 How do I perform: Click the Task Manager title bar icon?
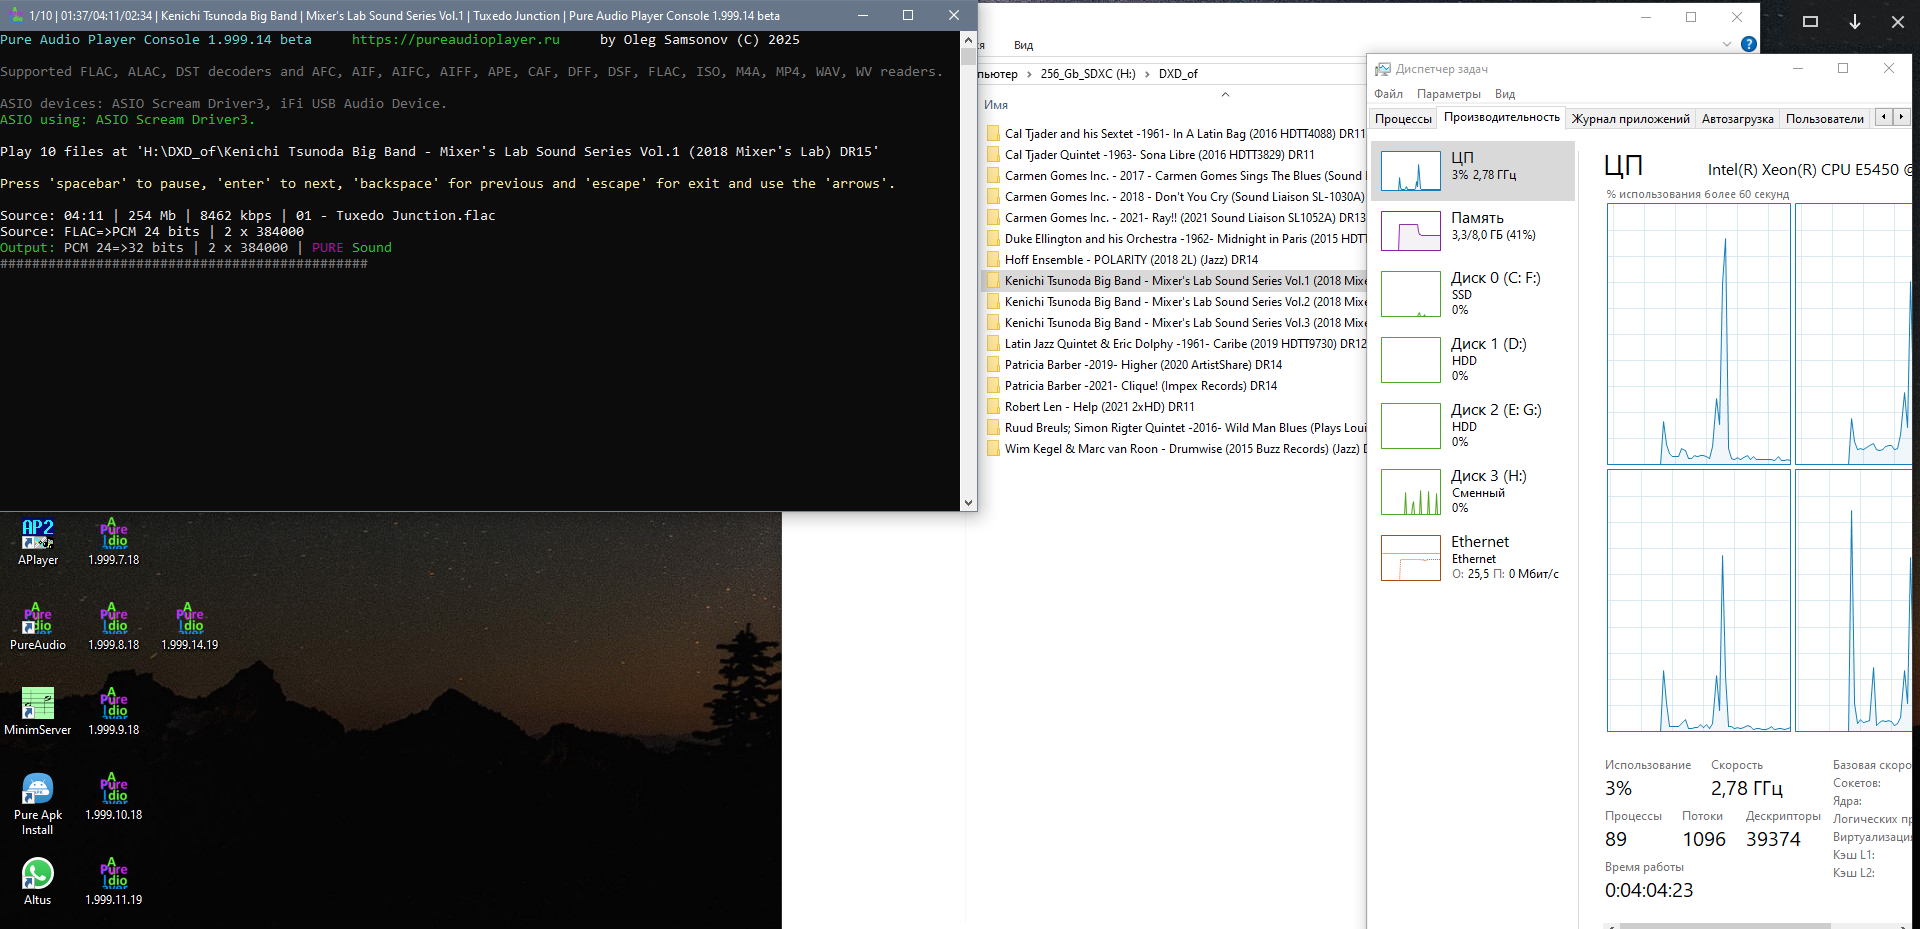(1383, 69)
